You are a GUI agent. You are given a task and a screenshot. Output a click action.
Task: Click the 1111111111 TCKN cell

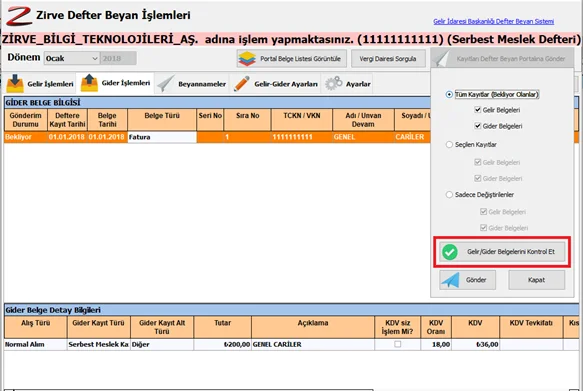coord(302,137)
